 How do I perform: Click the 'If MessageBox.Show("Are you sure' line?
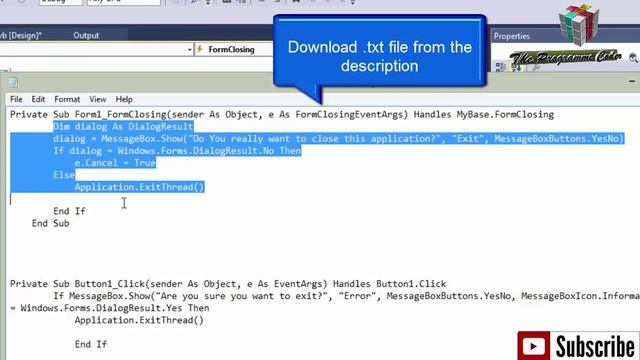coord(346,296)
